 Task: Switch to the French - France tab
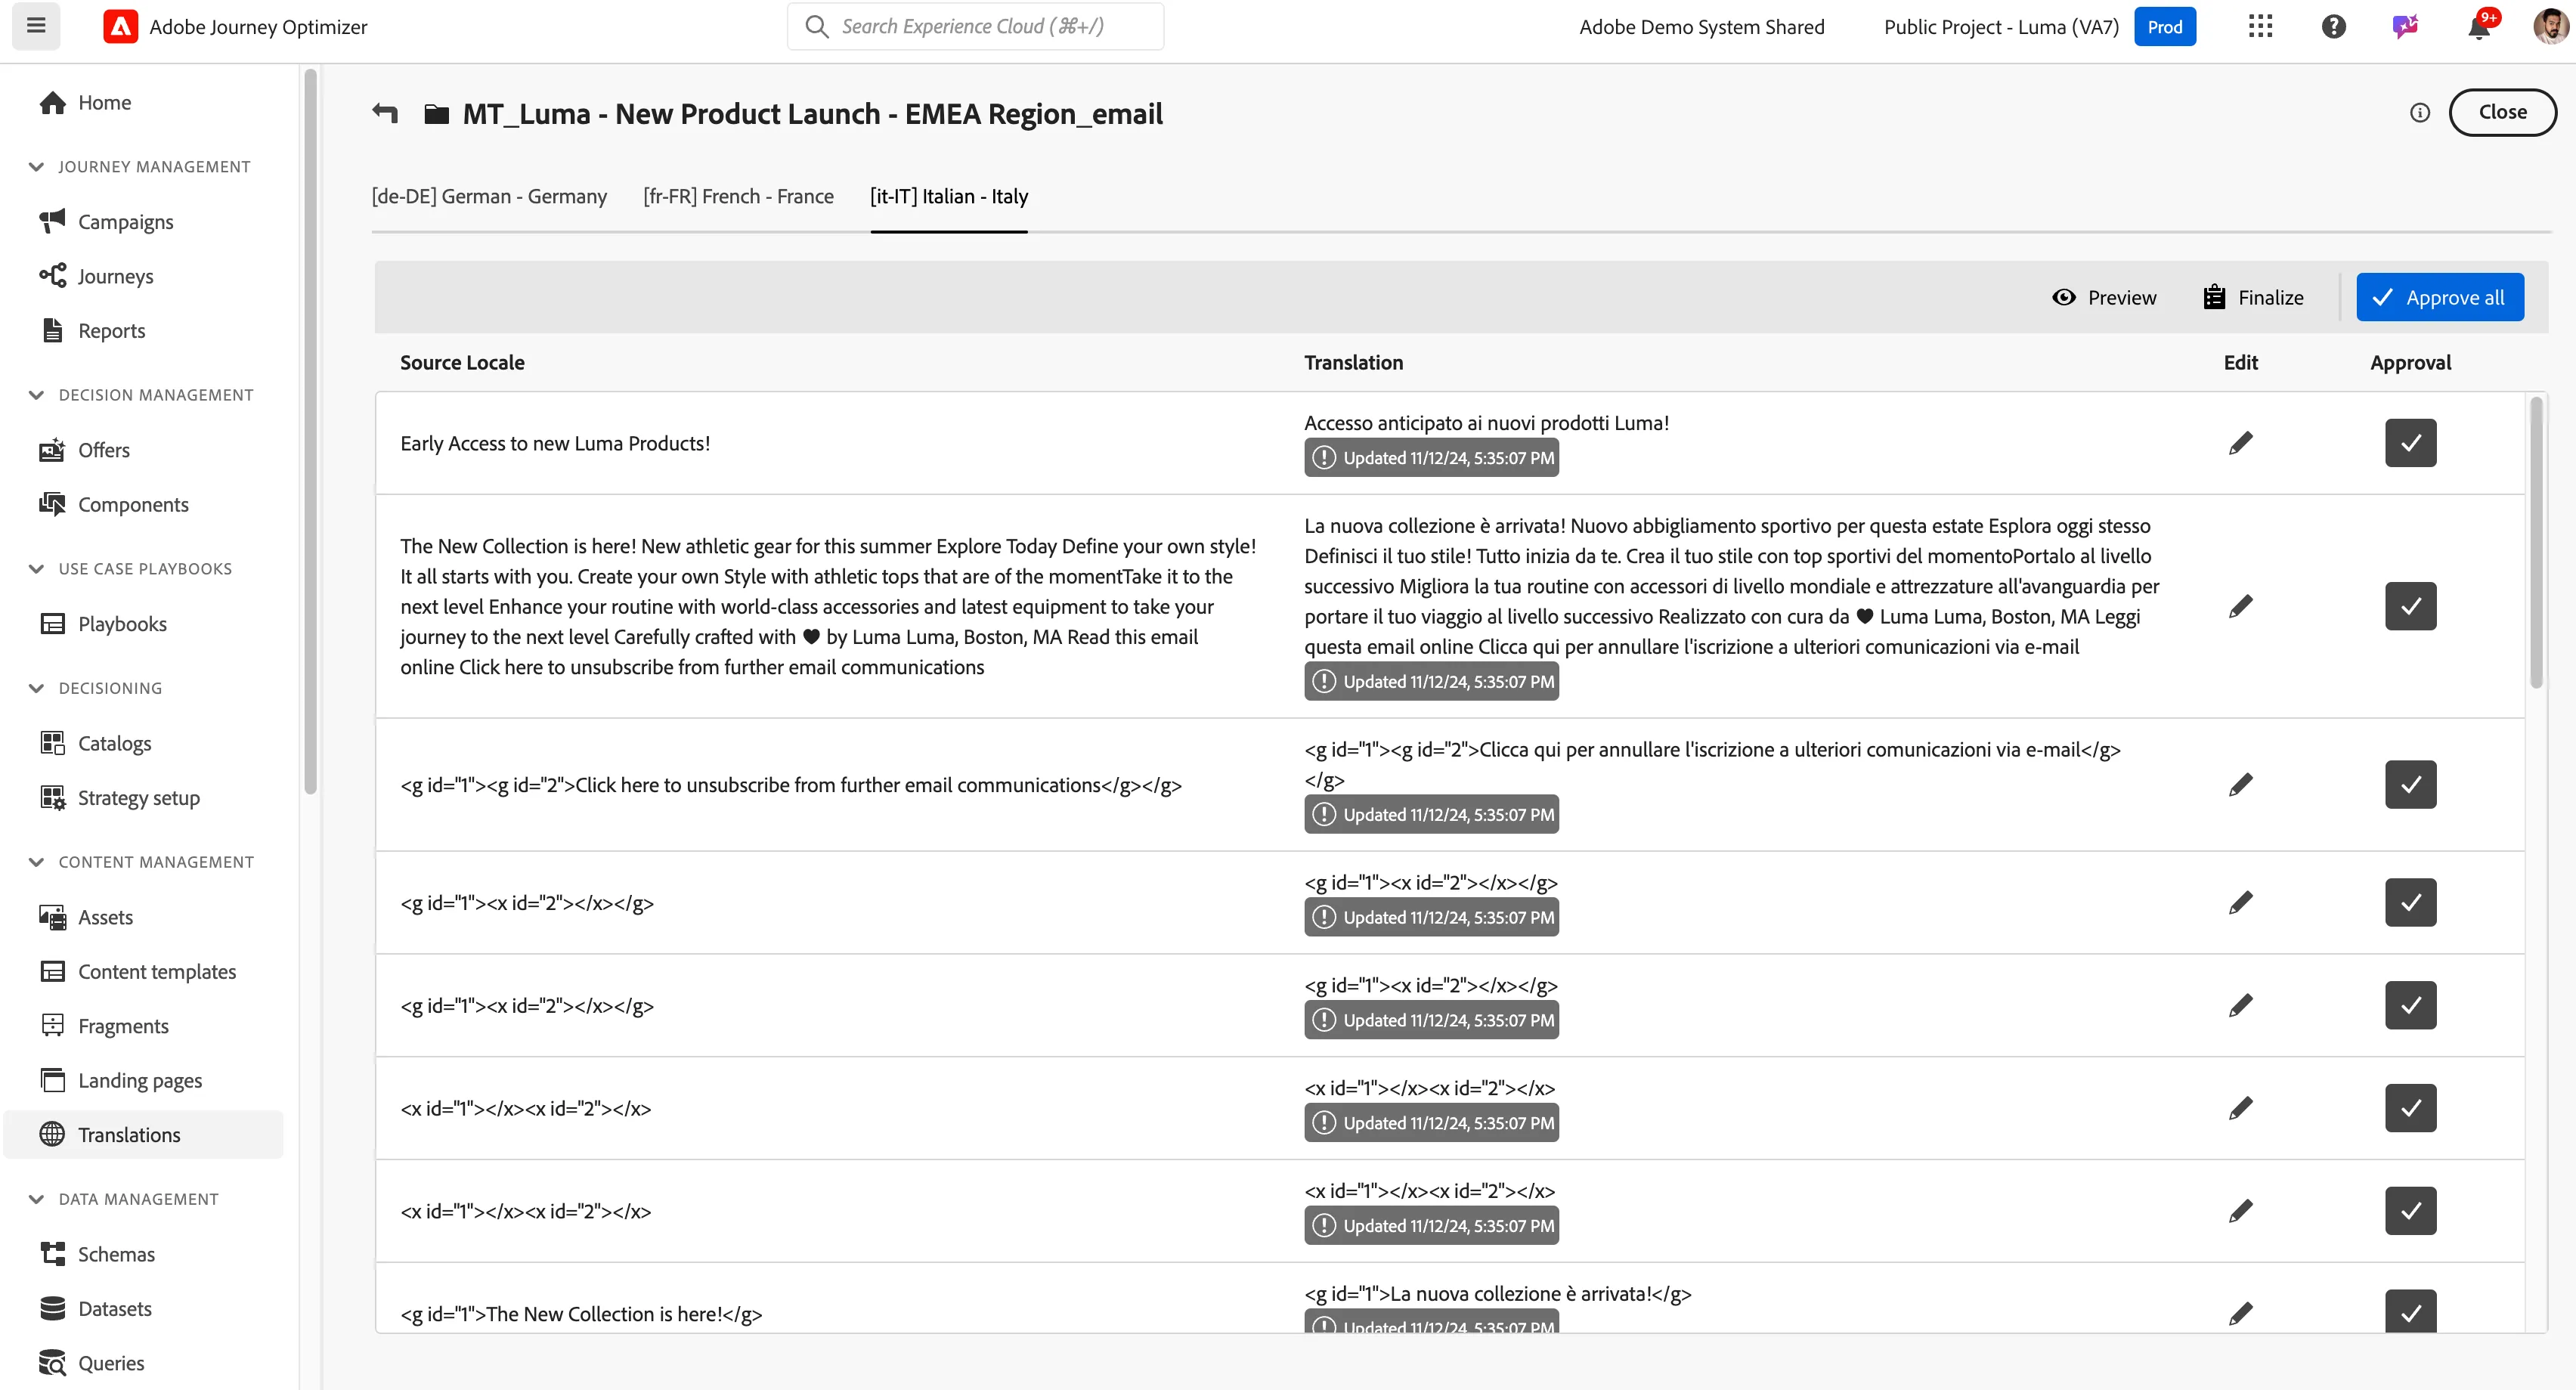738,196
